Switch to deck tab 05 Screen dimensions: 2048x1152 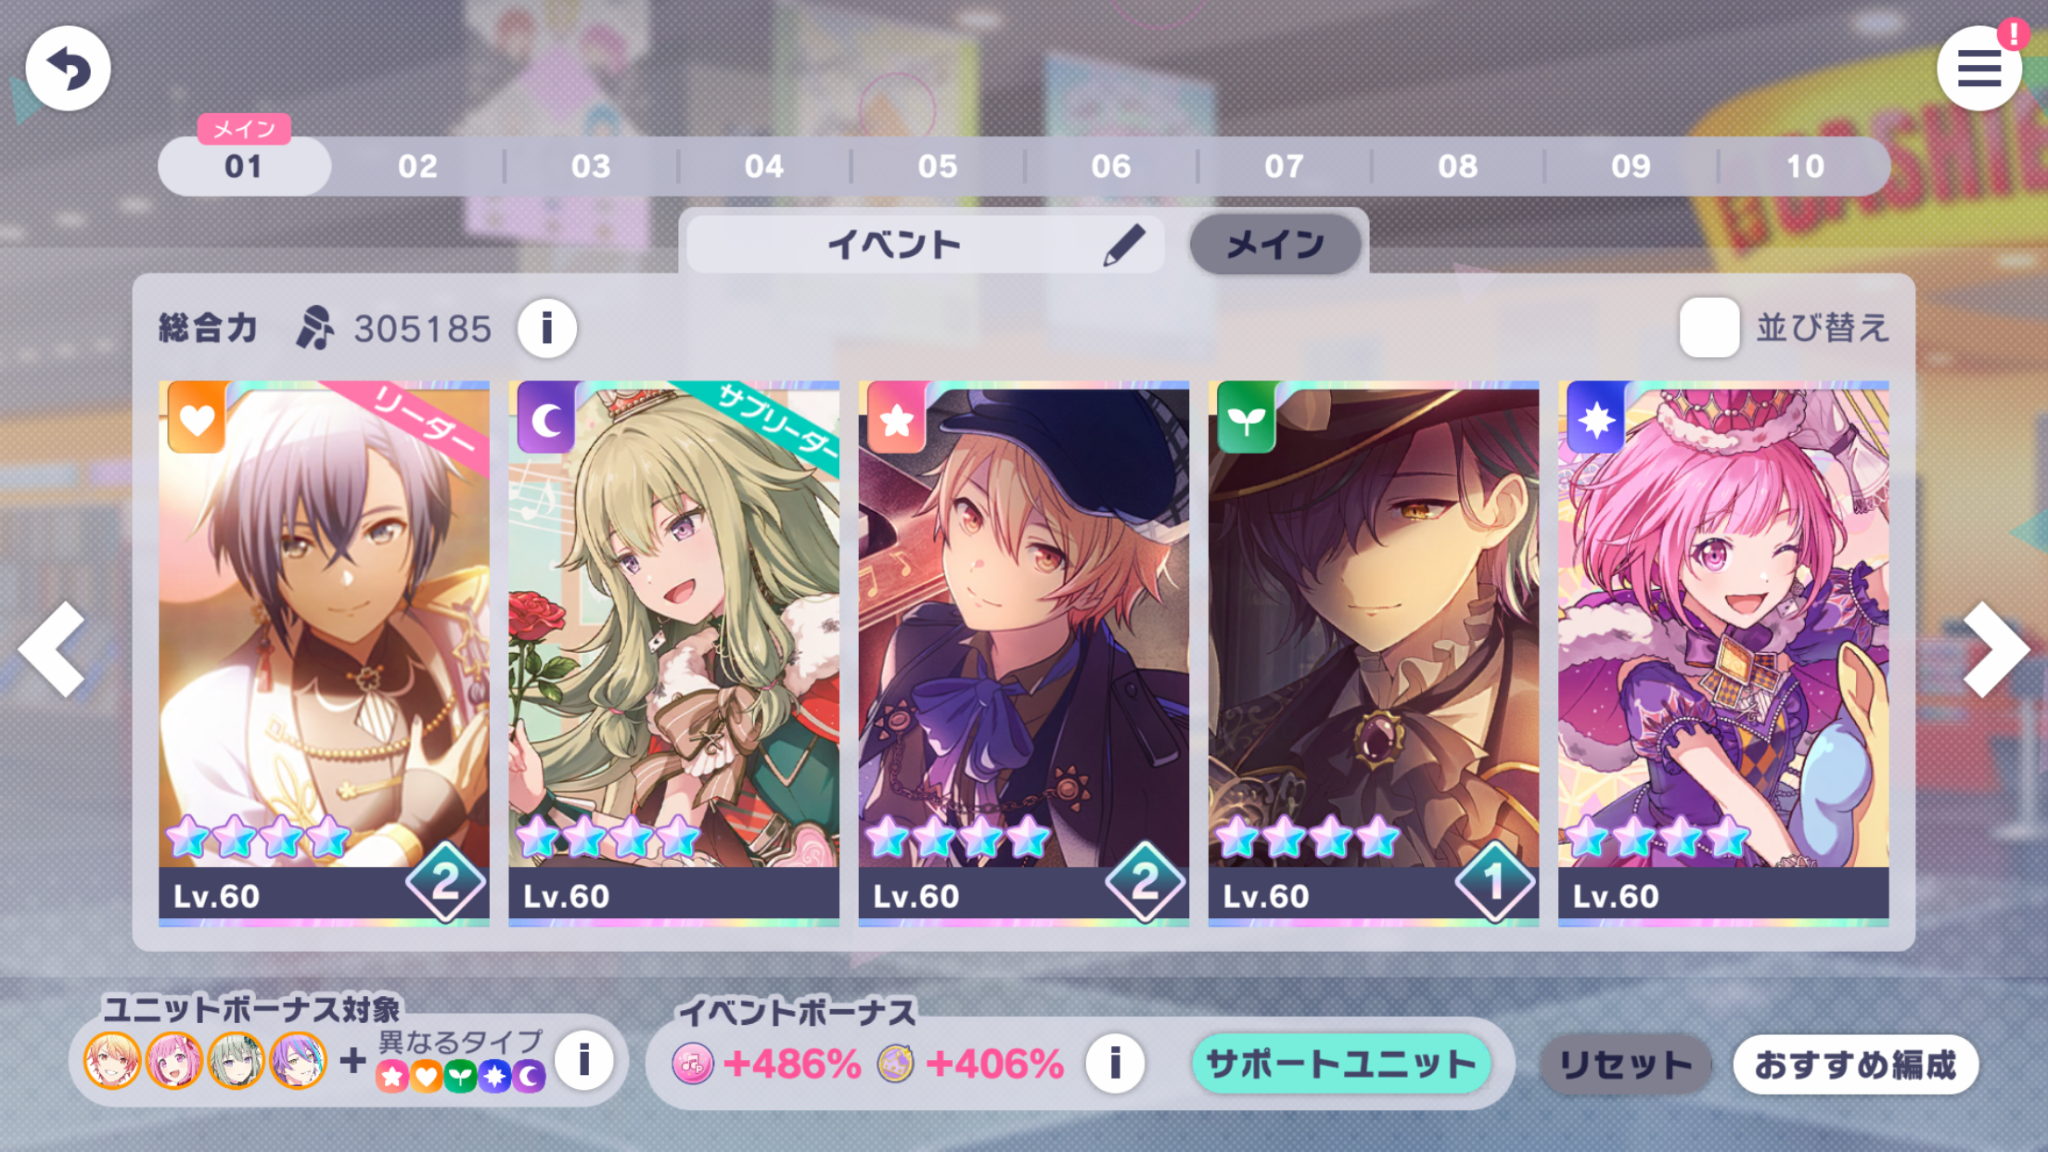point(938,166)
